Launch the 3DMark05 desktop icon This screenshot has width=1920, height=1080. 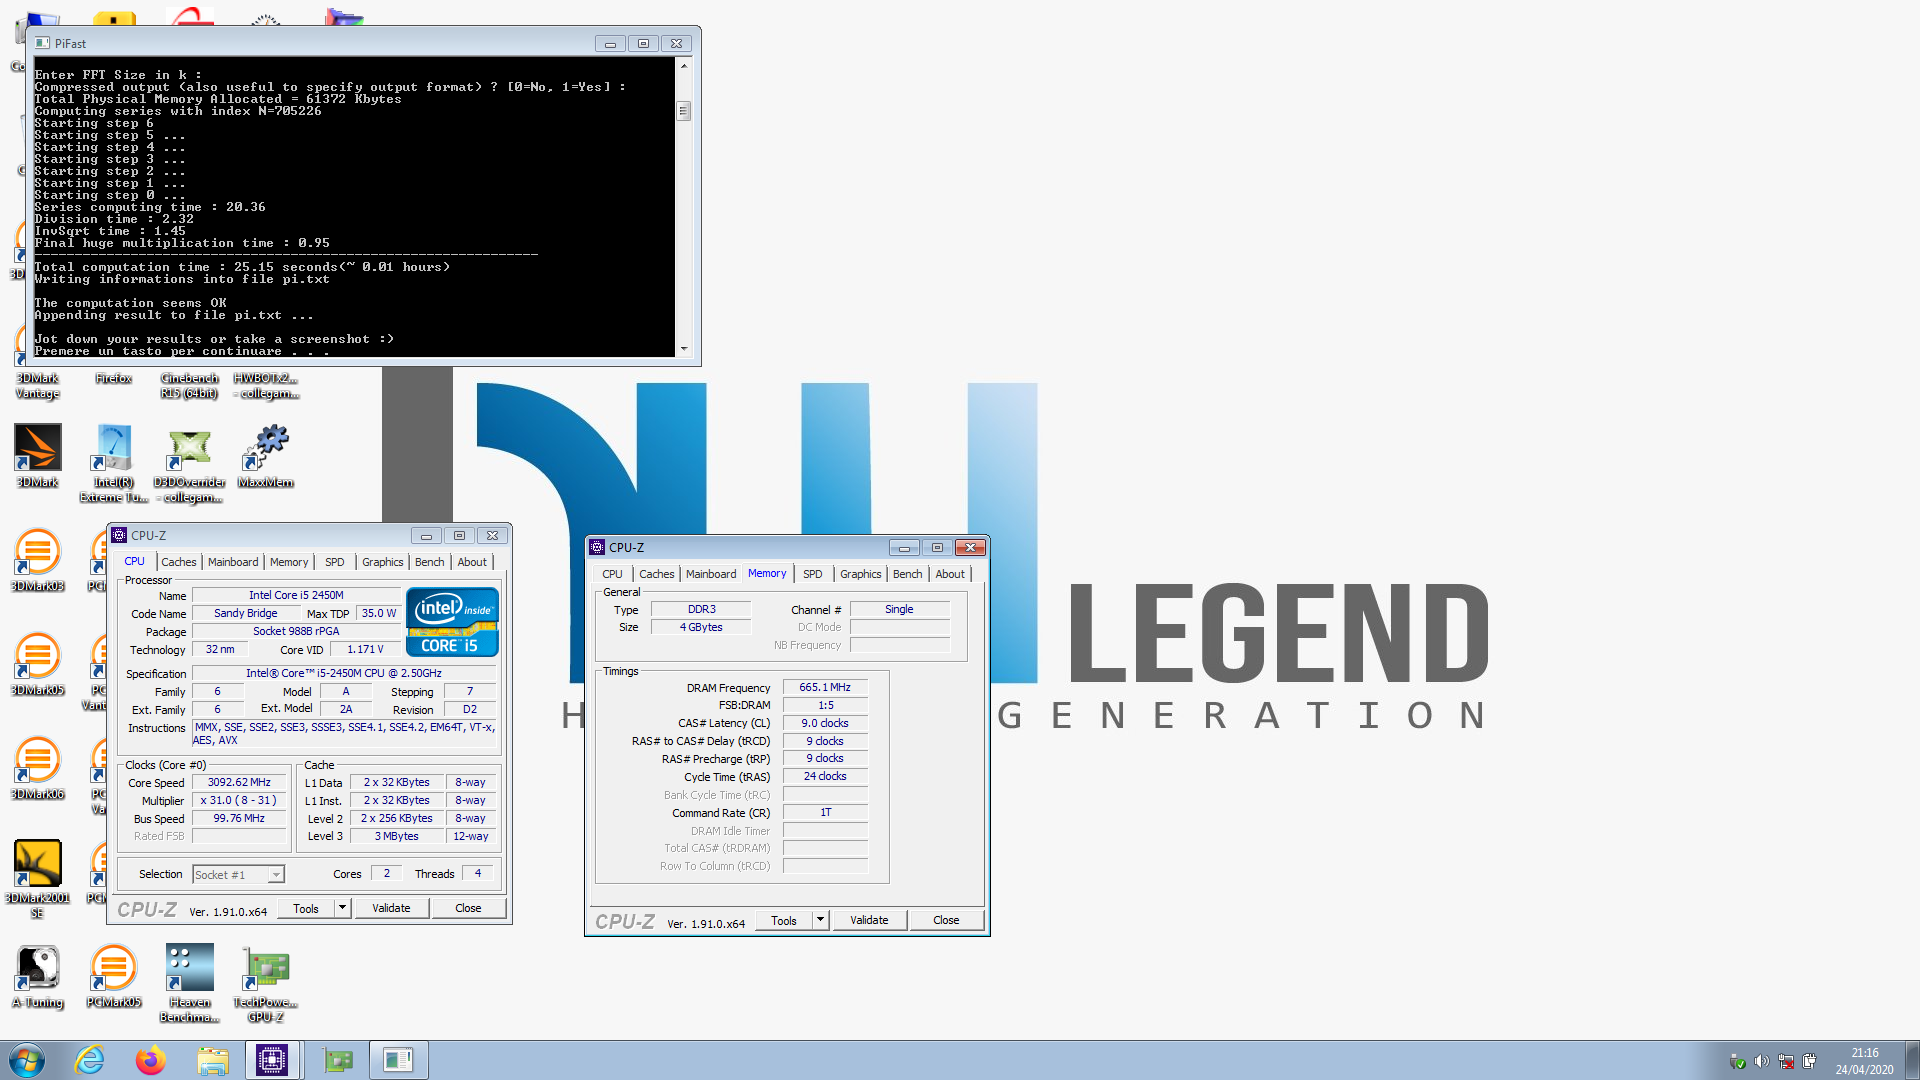38,663
